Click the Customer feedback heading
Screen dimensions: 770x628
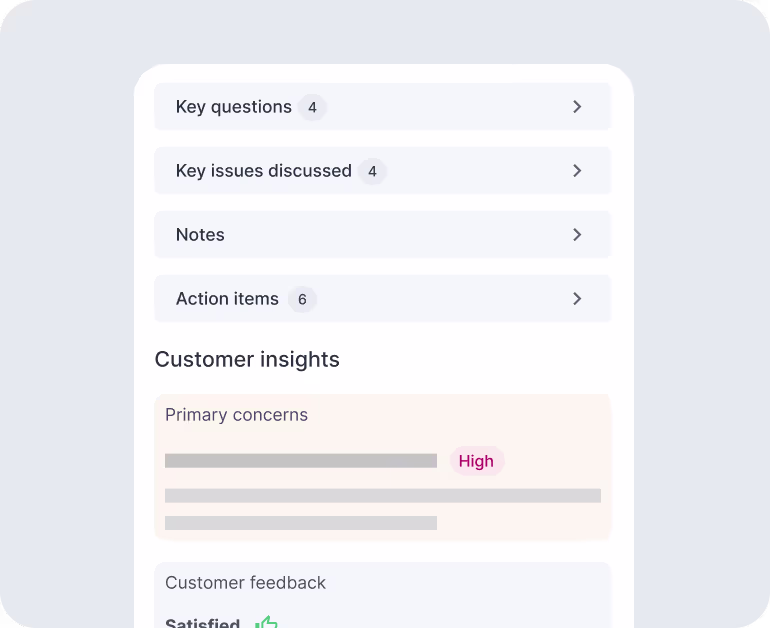point(245,583)
